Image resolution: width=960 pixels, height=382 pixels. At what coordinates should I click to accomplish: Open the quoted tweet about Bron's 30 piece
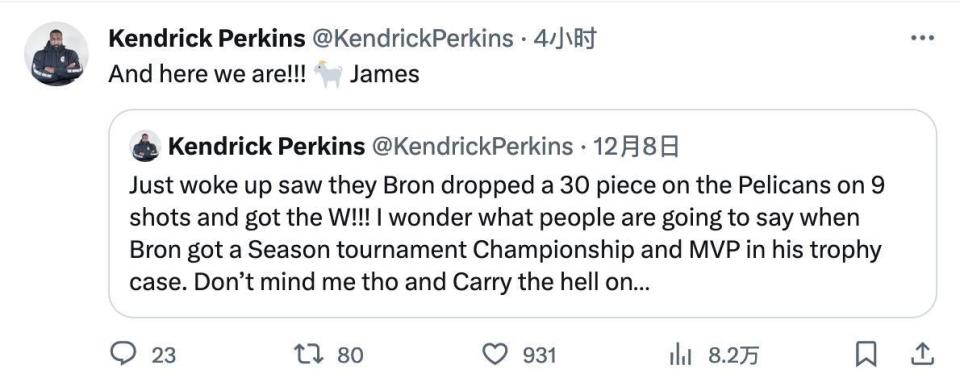click(x=522, y=214)
